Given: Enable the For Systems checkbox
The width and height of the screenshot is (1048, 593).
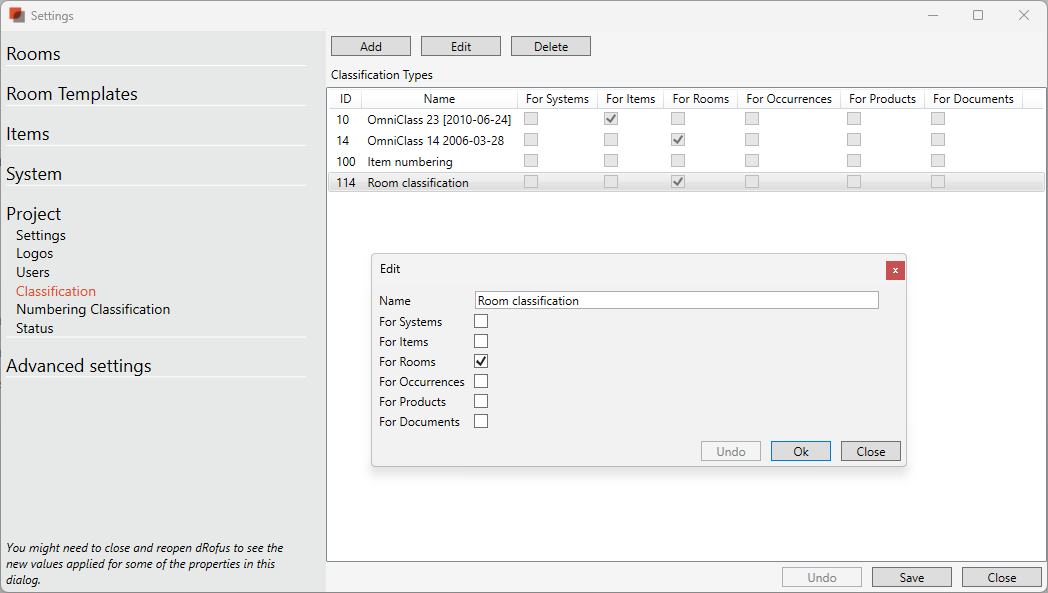Looking at the screenshot, I should 481,320.
